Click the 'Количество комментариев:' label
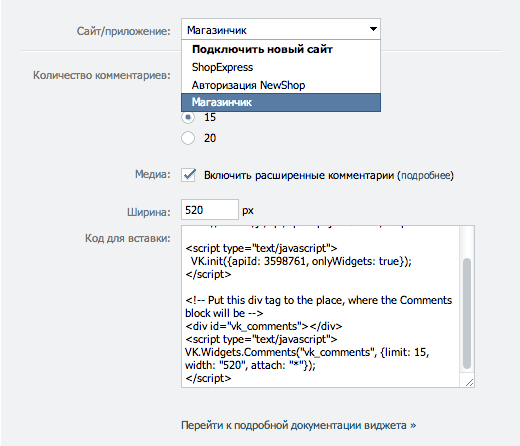520x446 pixels. [x=102, y=75]
